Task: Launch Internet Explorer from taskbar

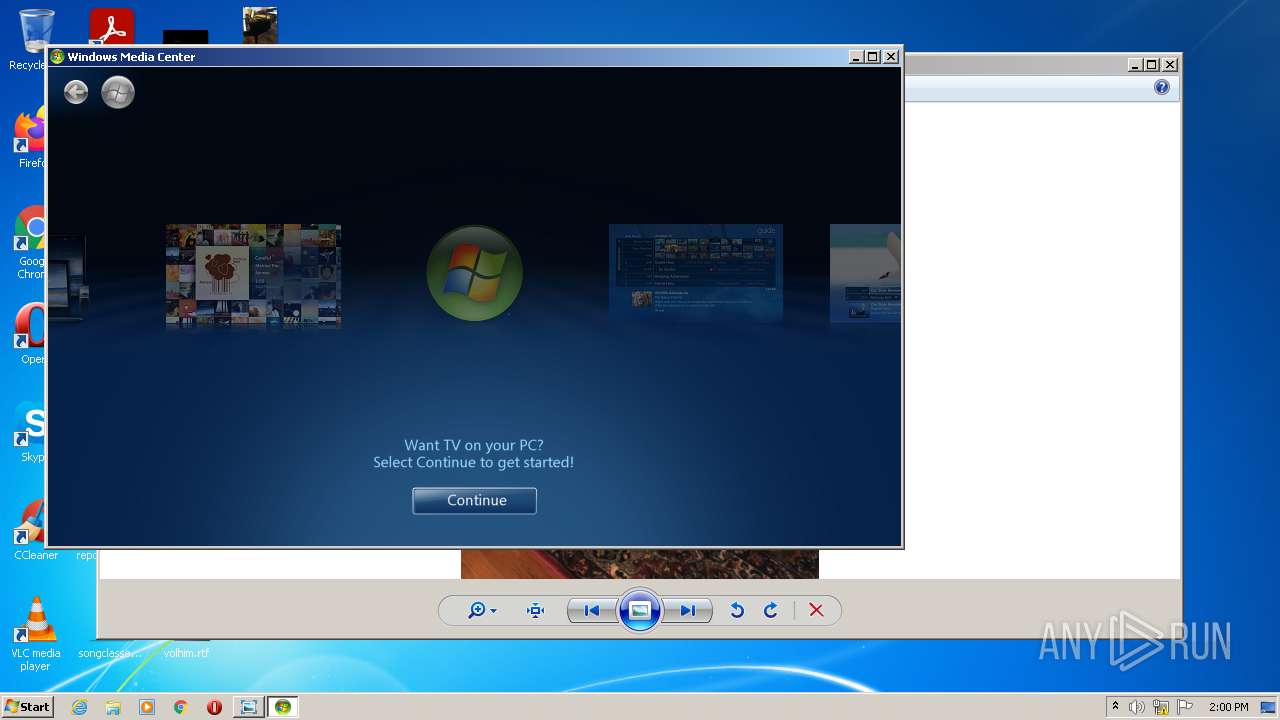Action: [80, 707]
